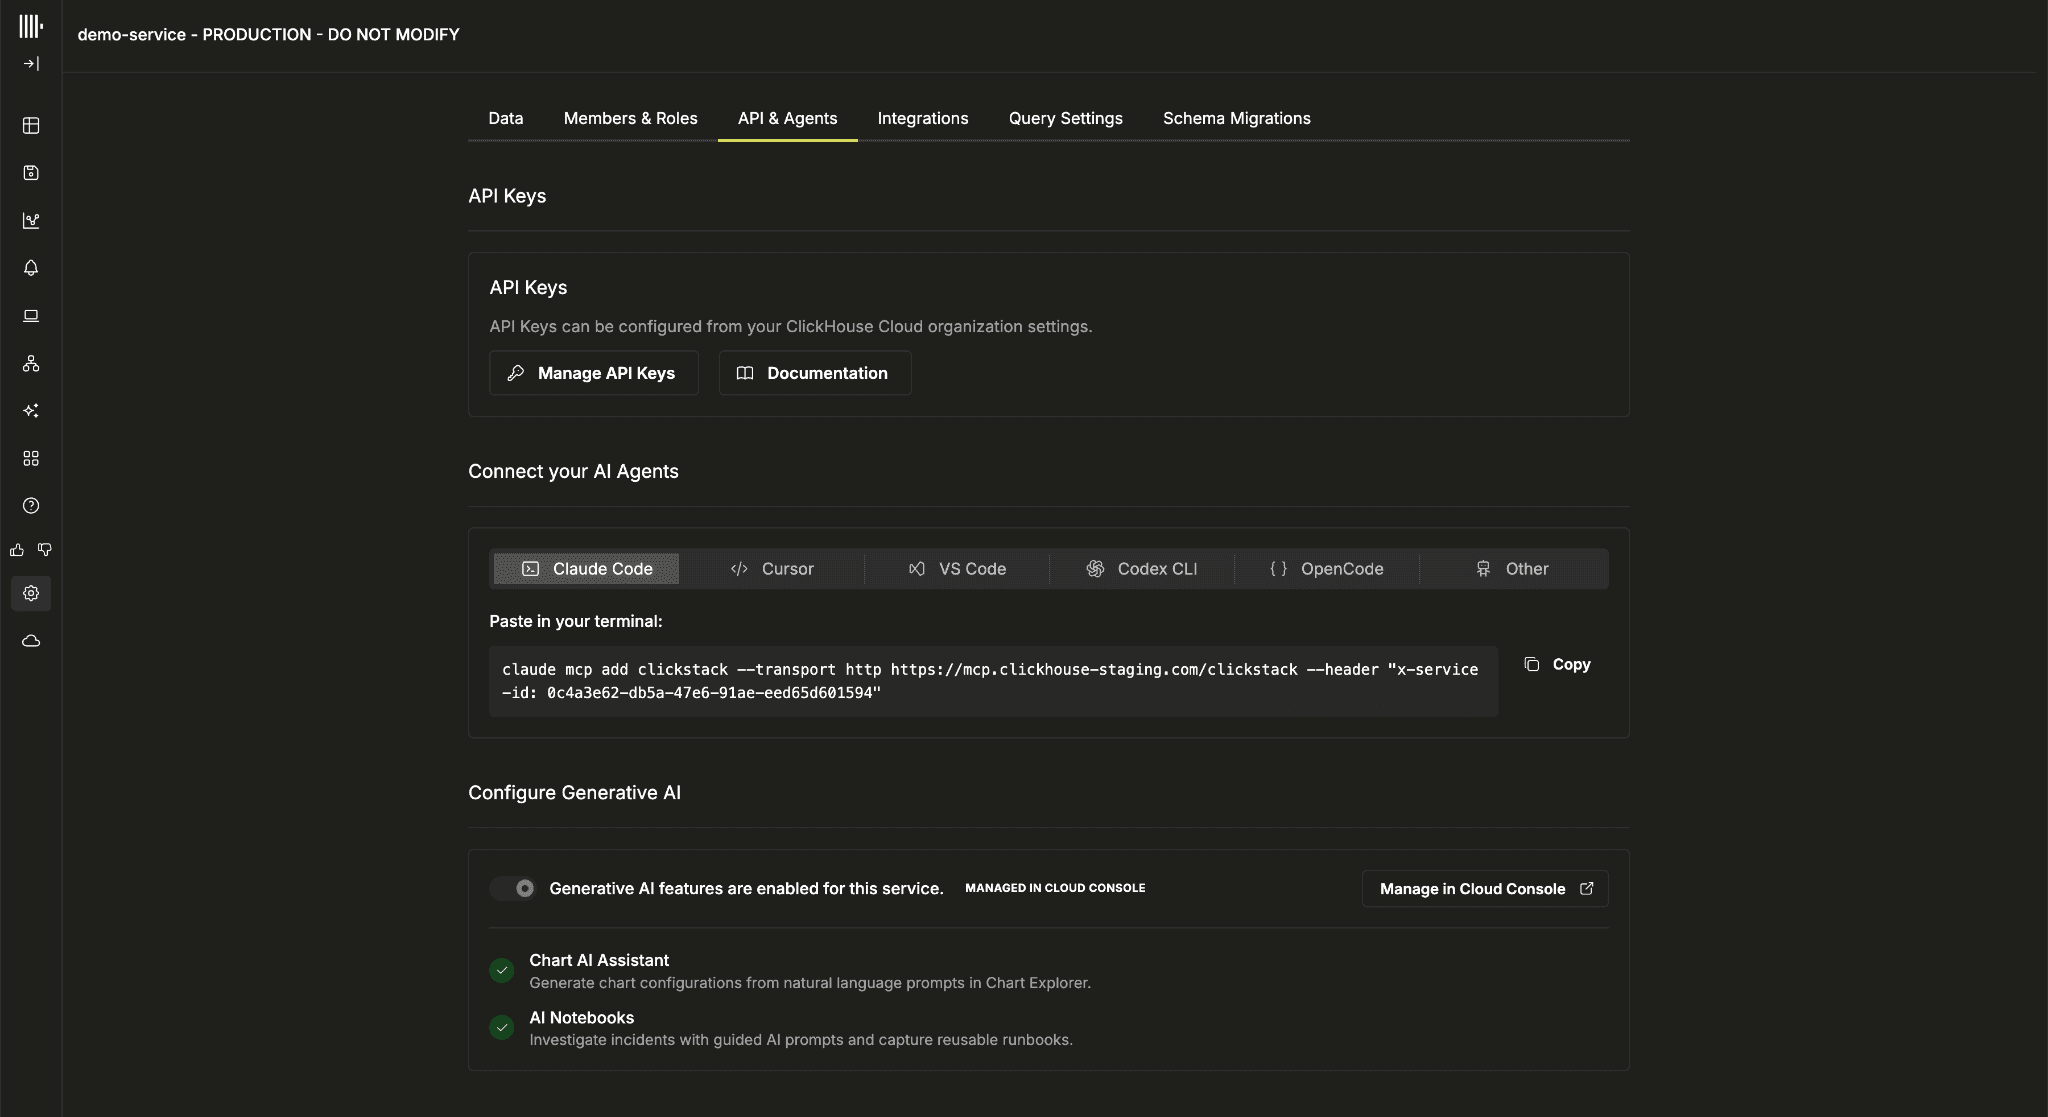Click the thumbs up feedback icon
This screenshot has width=2048, height=1117.
click(x=17, y=550)
